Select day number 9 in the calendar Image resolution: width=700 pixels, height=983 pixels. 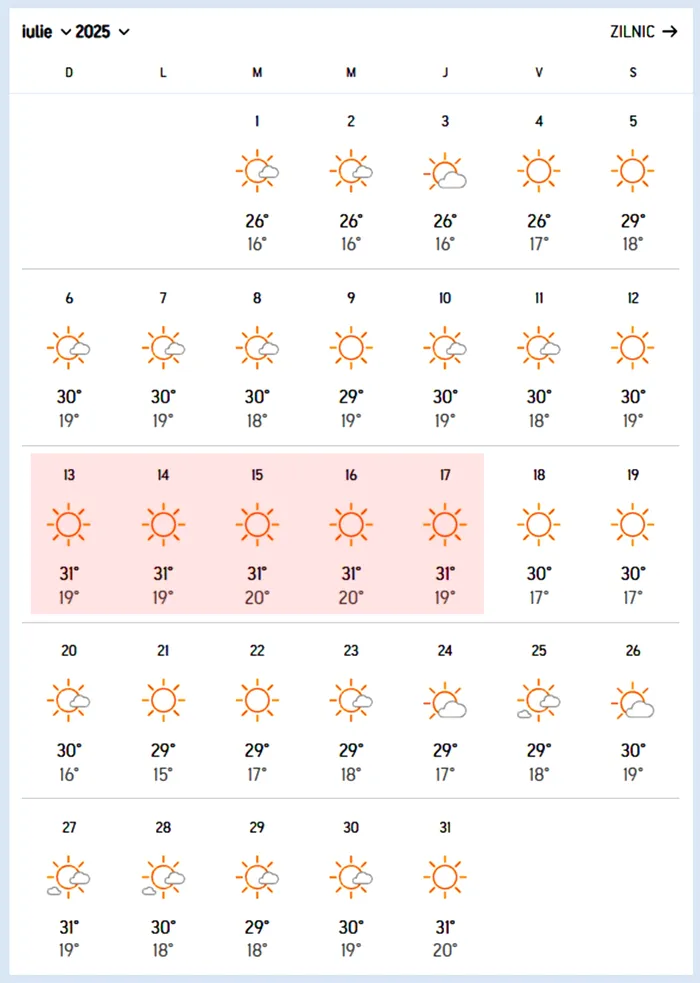point(351,298)
